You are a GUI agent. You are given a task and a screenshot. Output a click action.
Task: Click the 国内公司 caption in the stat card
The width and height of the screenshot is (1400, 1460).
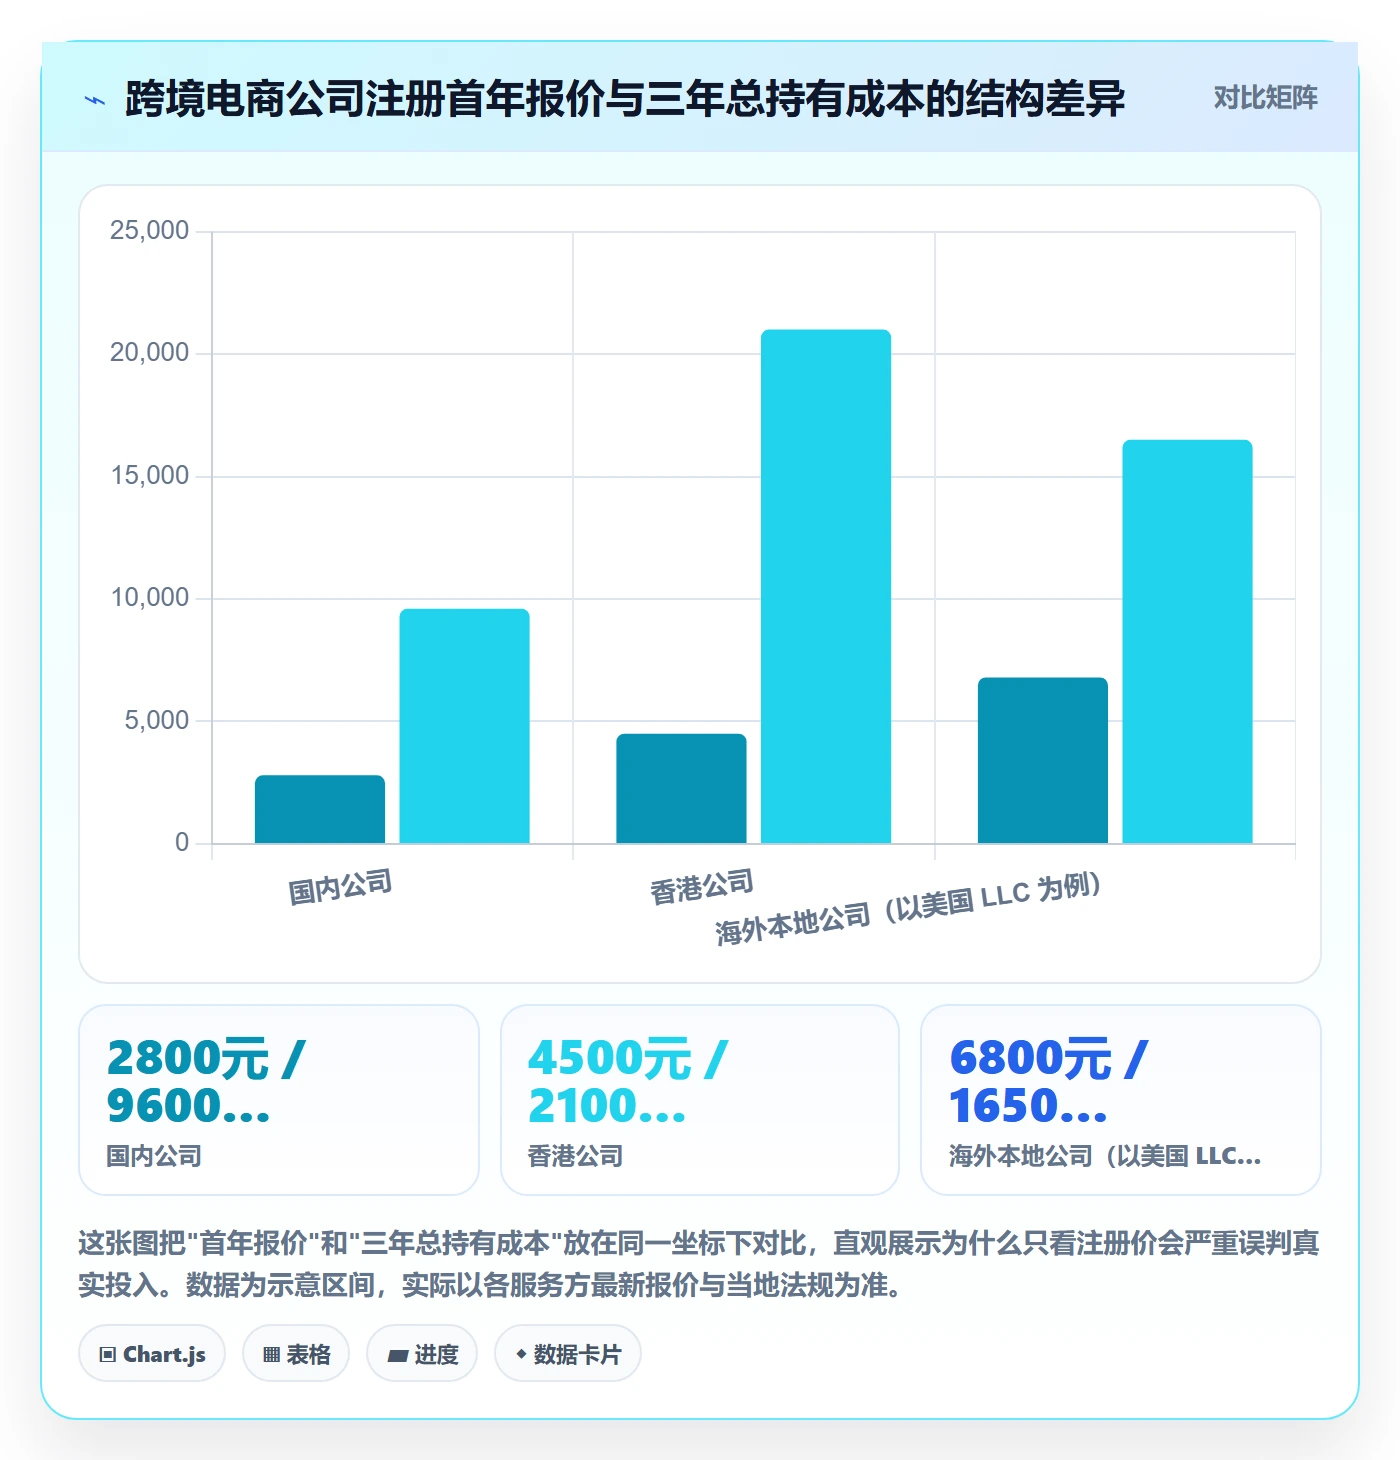pos(154,1157)
